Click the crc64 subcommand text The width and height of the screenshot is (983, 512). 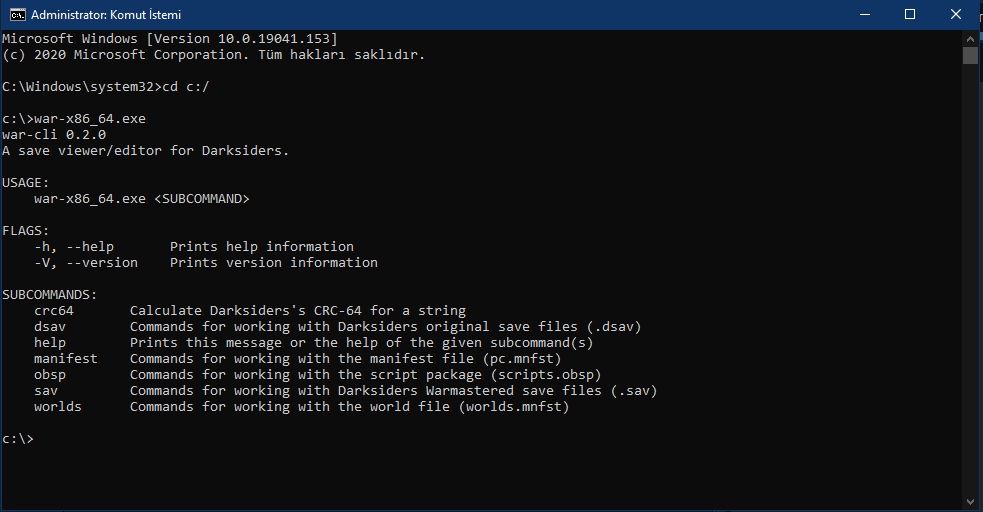point(54,311)
